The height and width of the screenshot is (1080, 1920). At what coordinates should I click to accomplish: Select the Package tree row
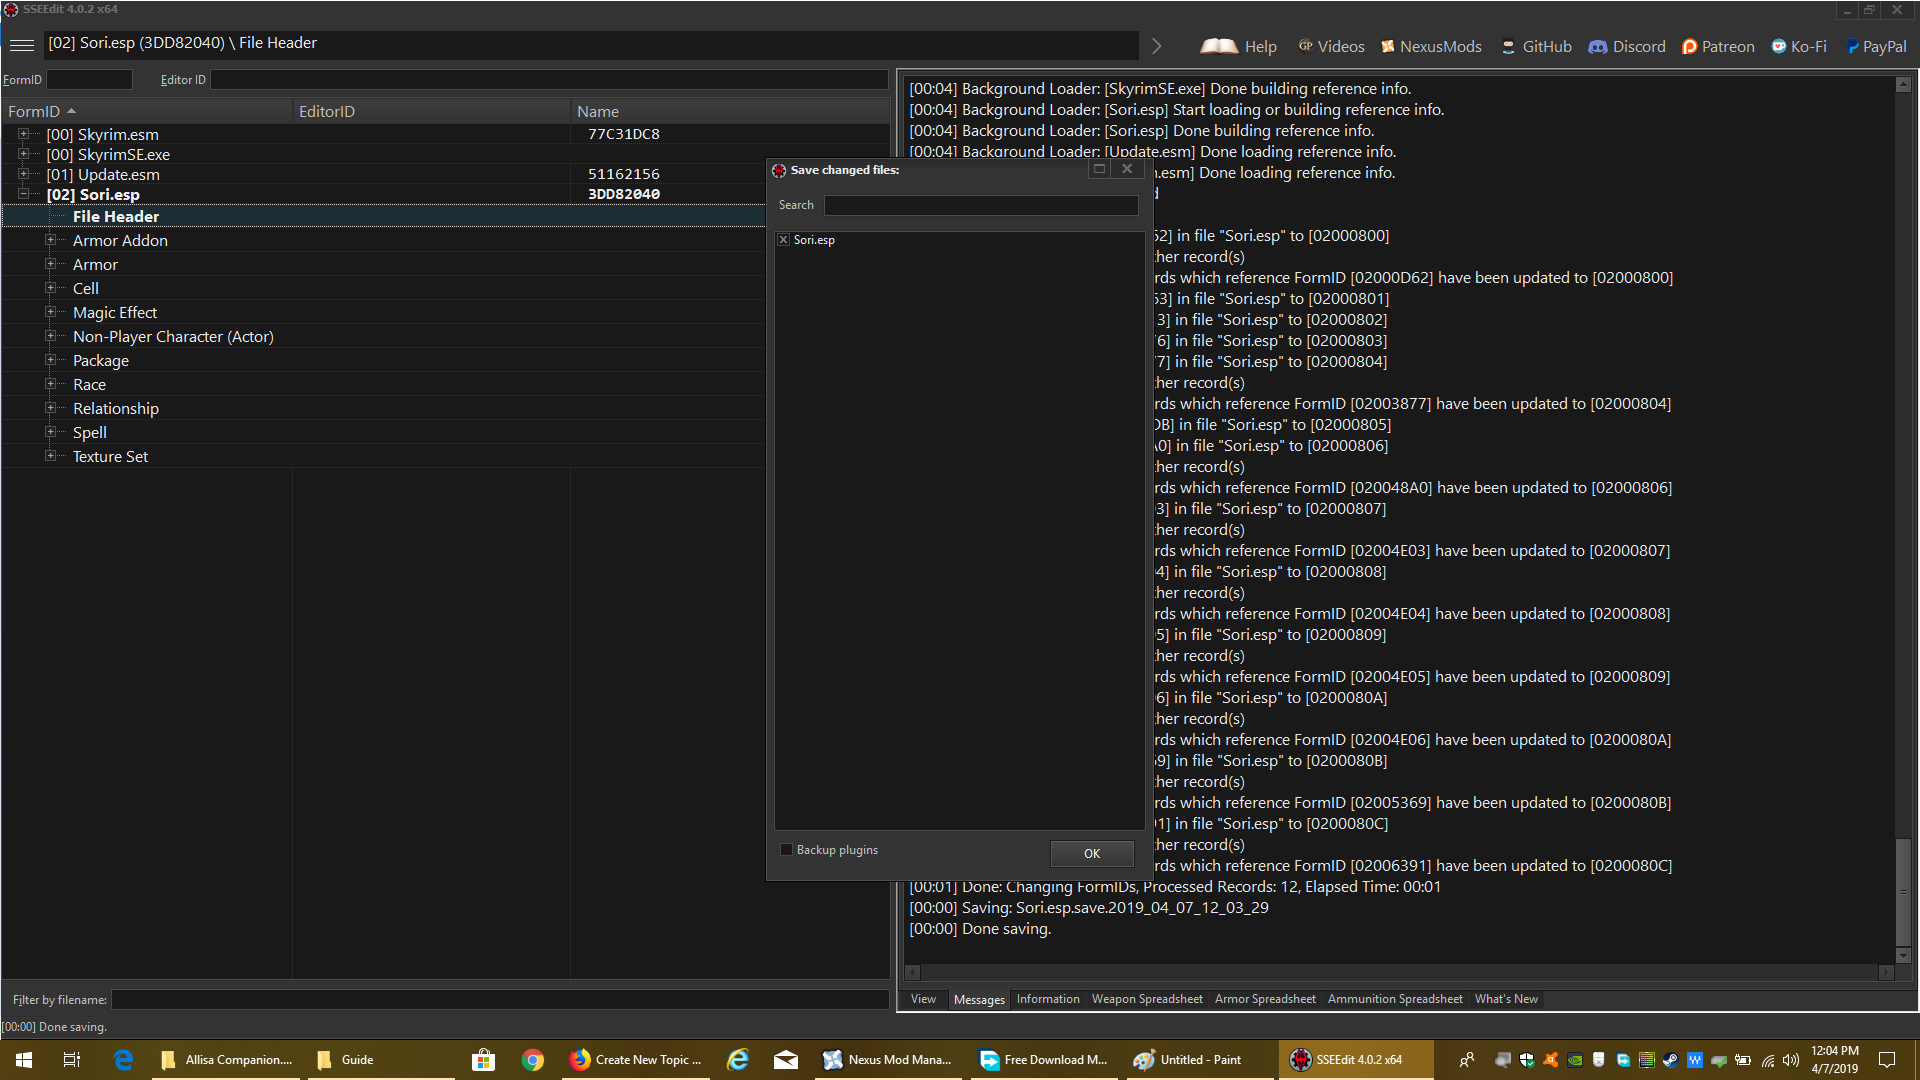pyautogui.click(x=384, y=360)
